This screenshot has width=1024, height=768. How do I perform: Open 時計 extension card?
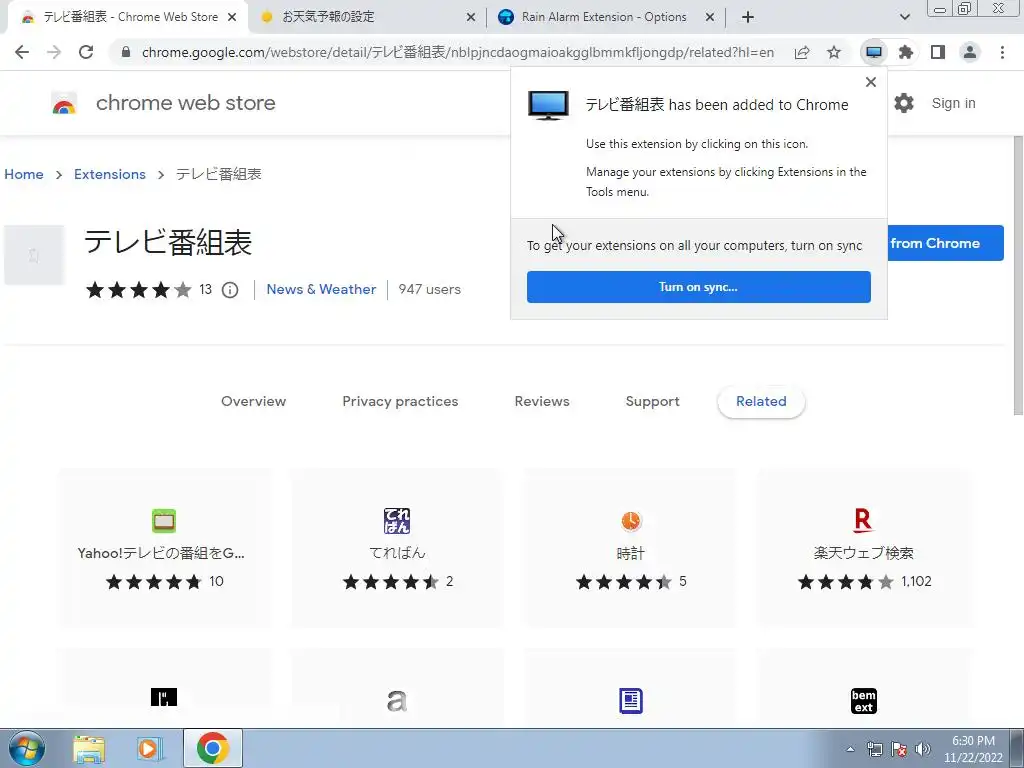pos(630,548)
